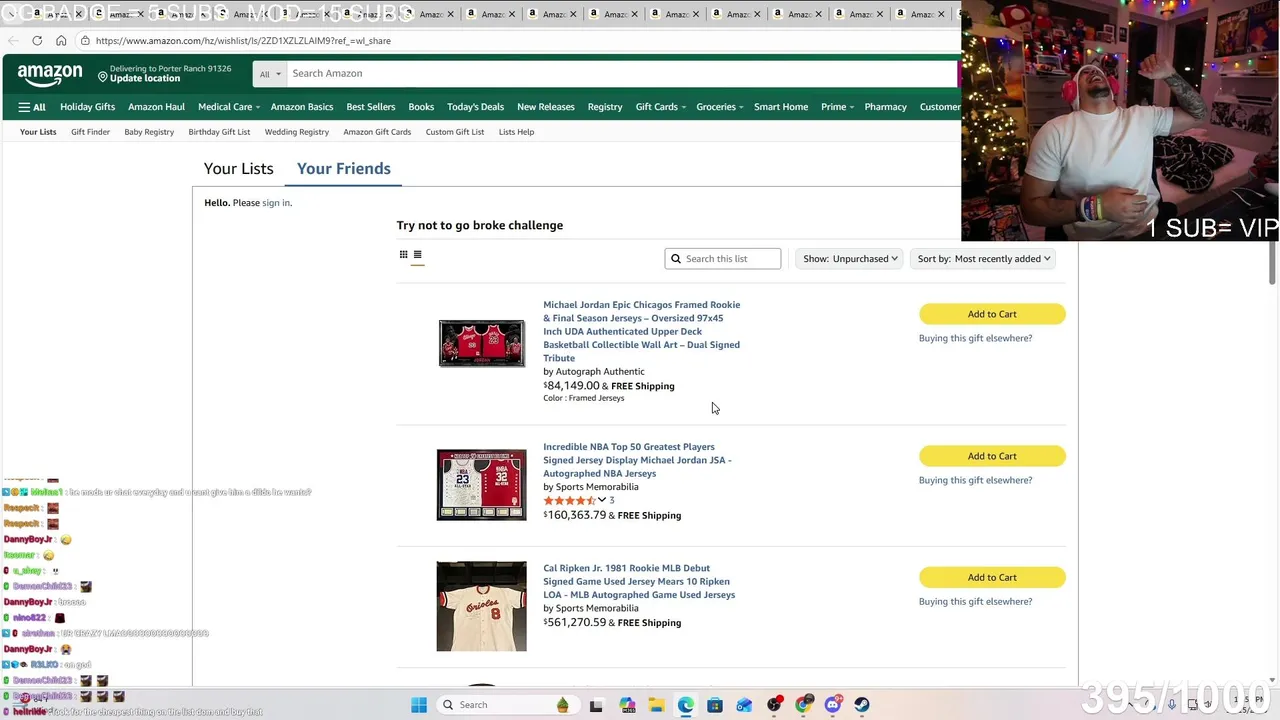Click the Amazon logo
Screen dimensions: 1280x720
(x=50, y=75)
